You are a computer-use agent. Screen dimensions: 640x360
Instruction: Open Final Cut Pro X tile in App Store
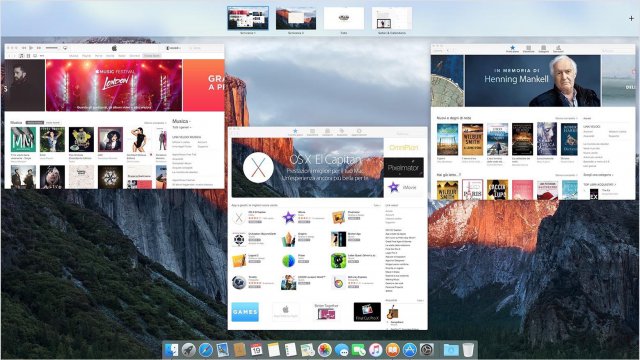(367, 312)
